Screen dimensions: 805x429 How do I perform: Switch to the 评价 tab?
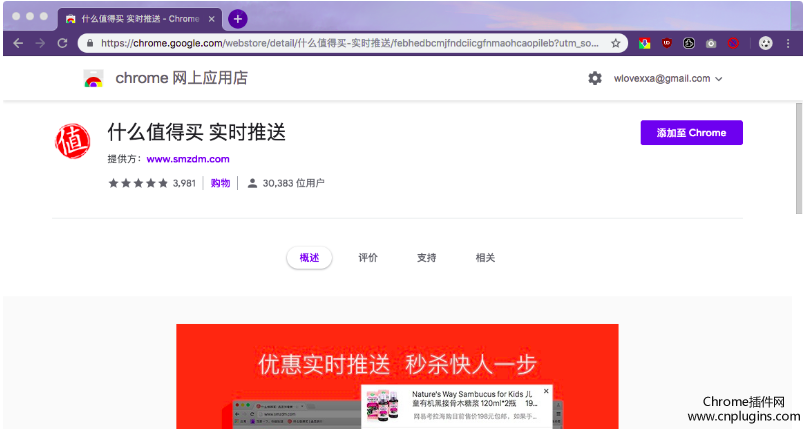pos(368,258)
